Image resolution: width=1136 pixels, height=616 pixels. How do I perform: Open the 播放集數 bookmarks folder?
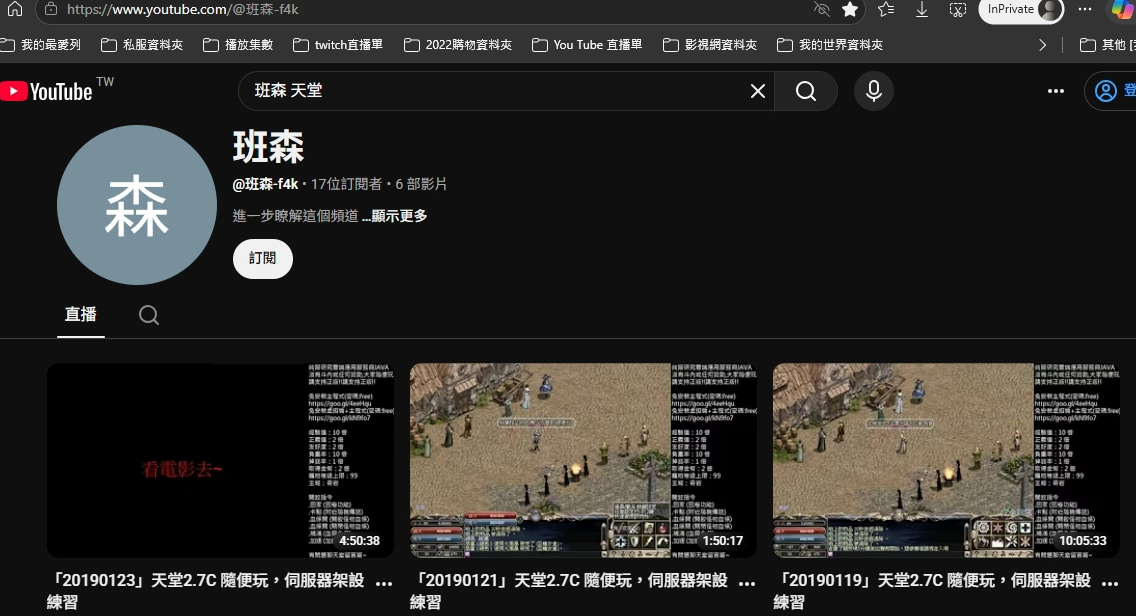(238, 45)
